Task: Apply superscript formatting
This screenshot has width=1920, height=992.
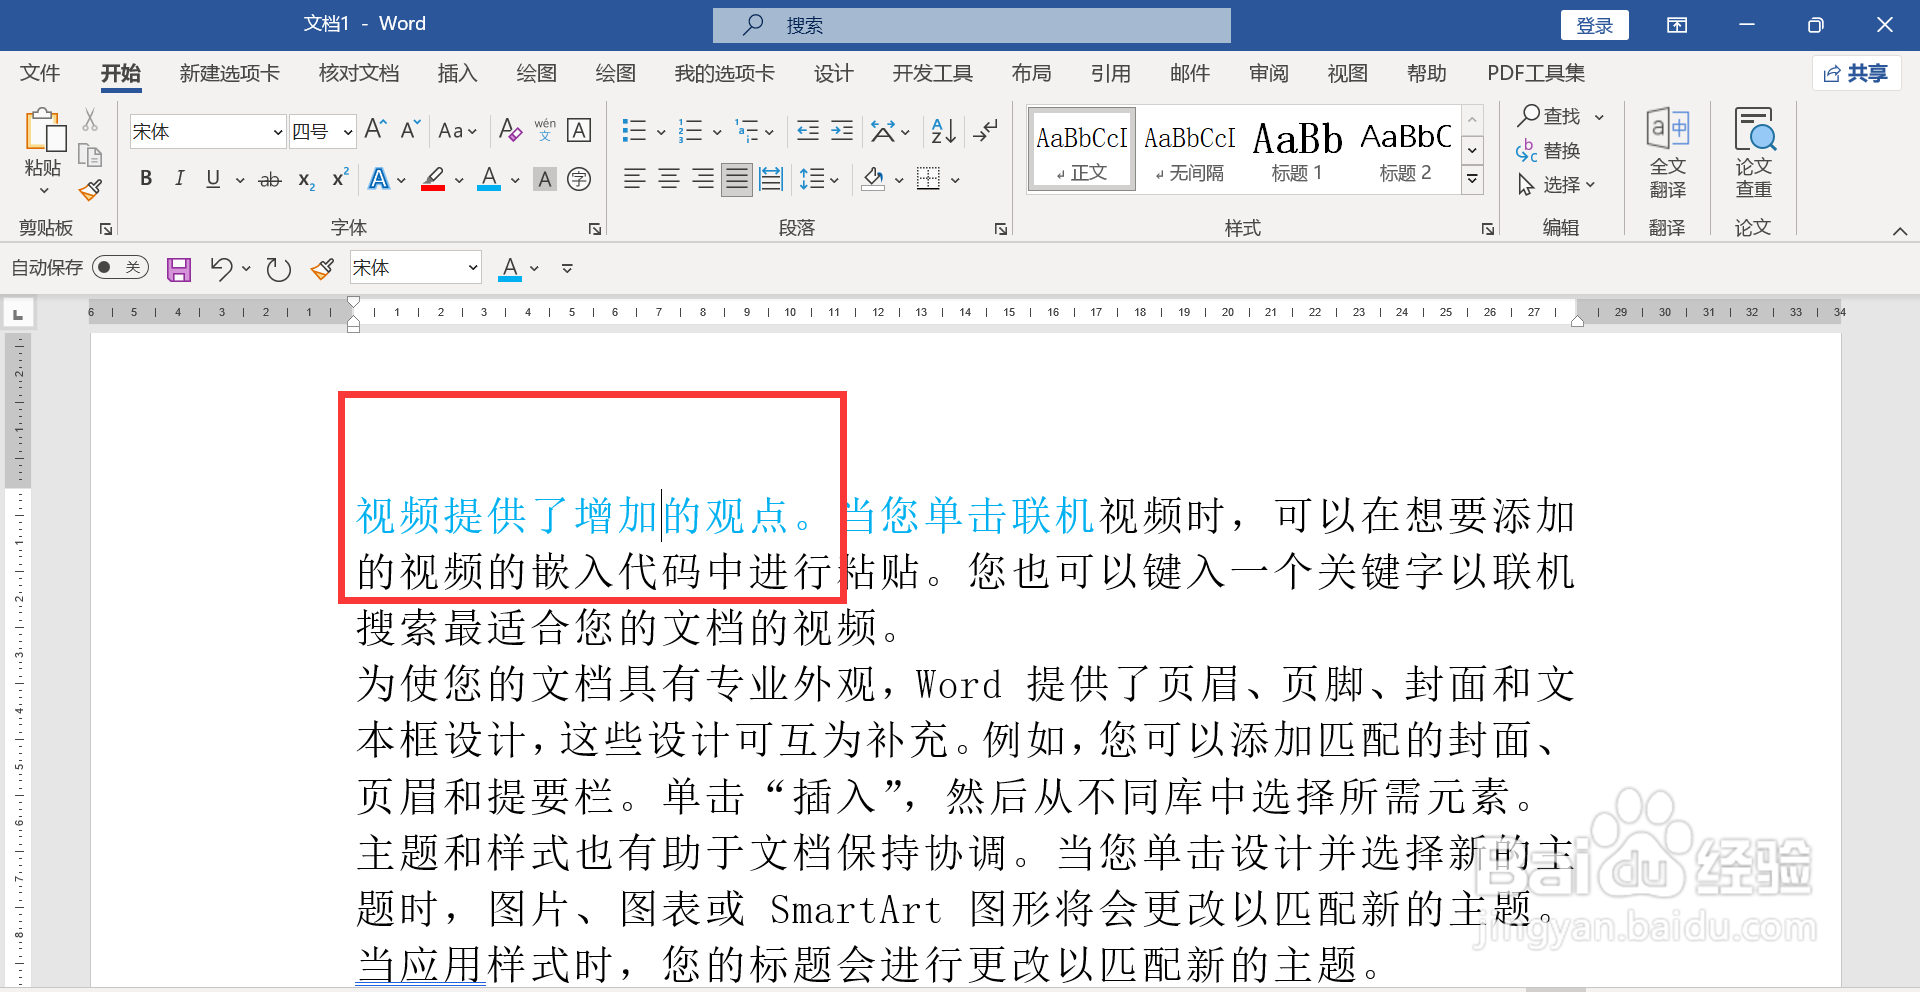Action: (x=338, y=179)
